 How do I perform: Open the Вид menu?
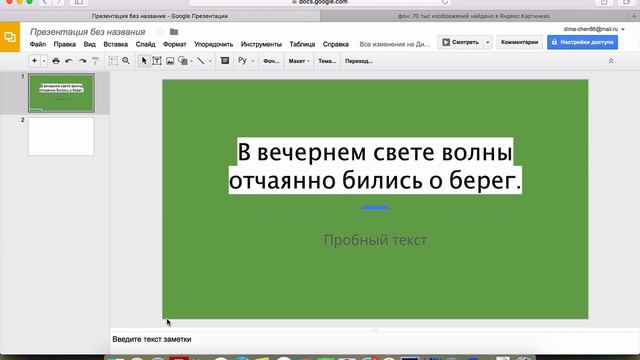click(x=89, y=44)
